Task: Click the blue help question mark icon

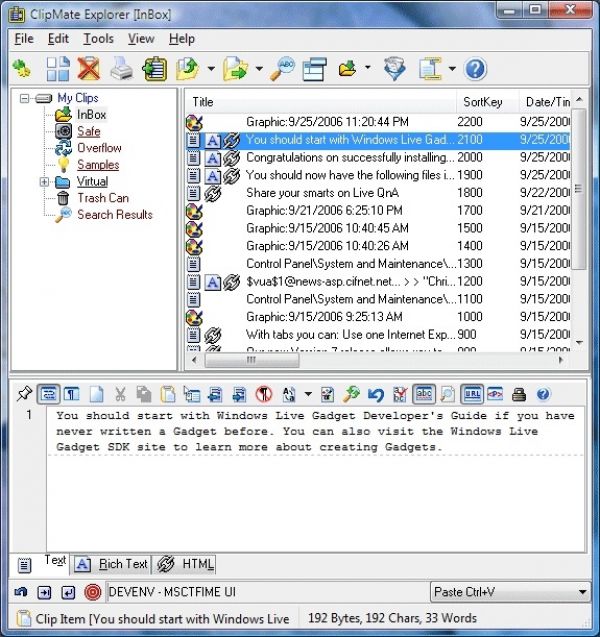Action: [x=476, y=69]
